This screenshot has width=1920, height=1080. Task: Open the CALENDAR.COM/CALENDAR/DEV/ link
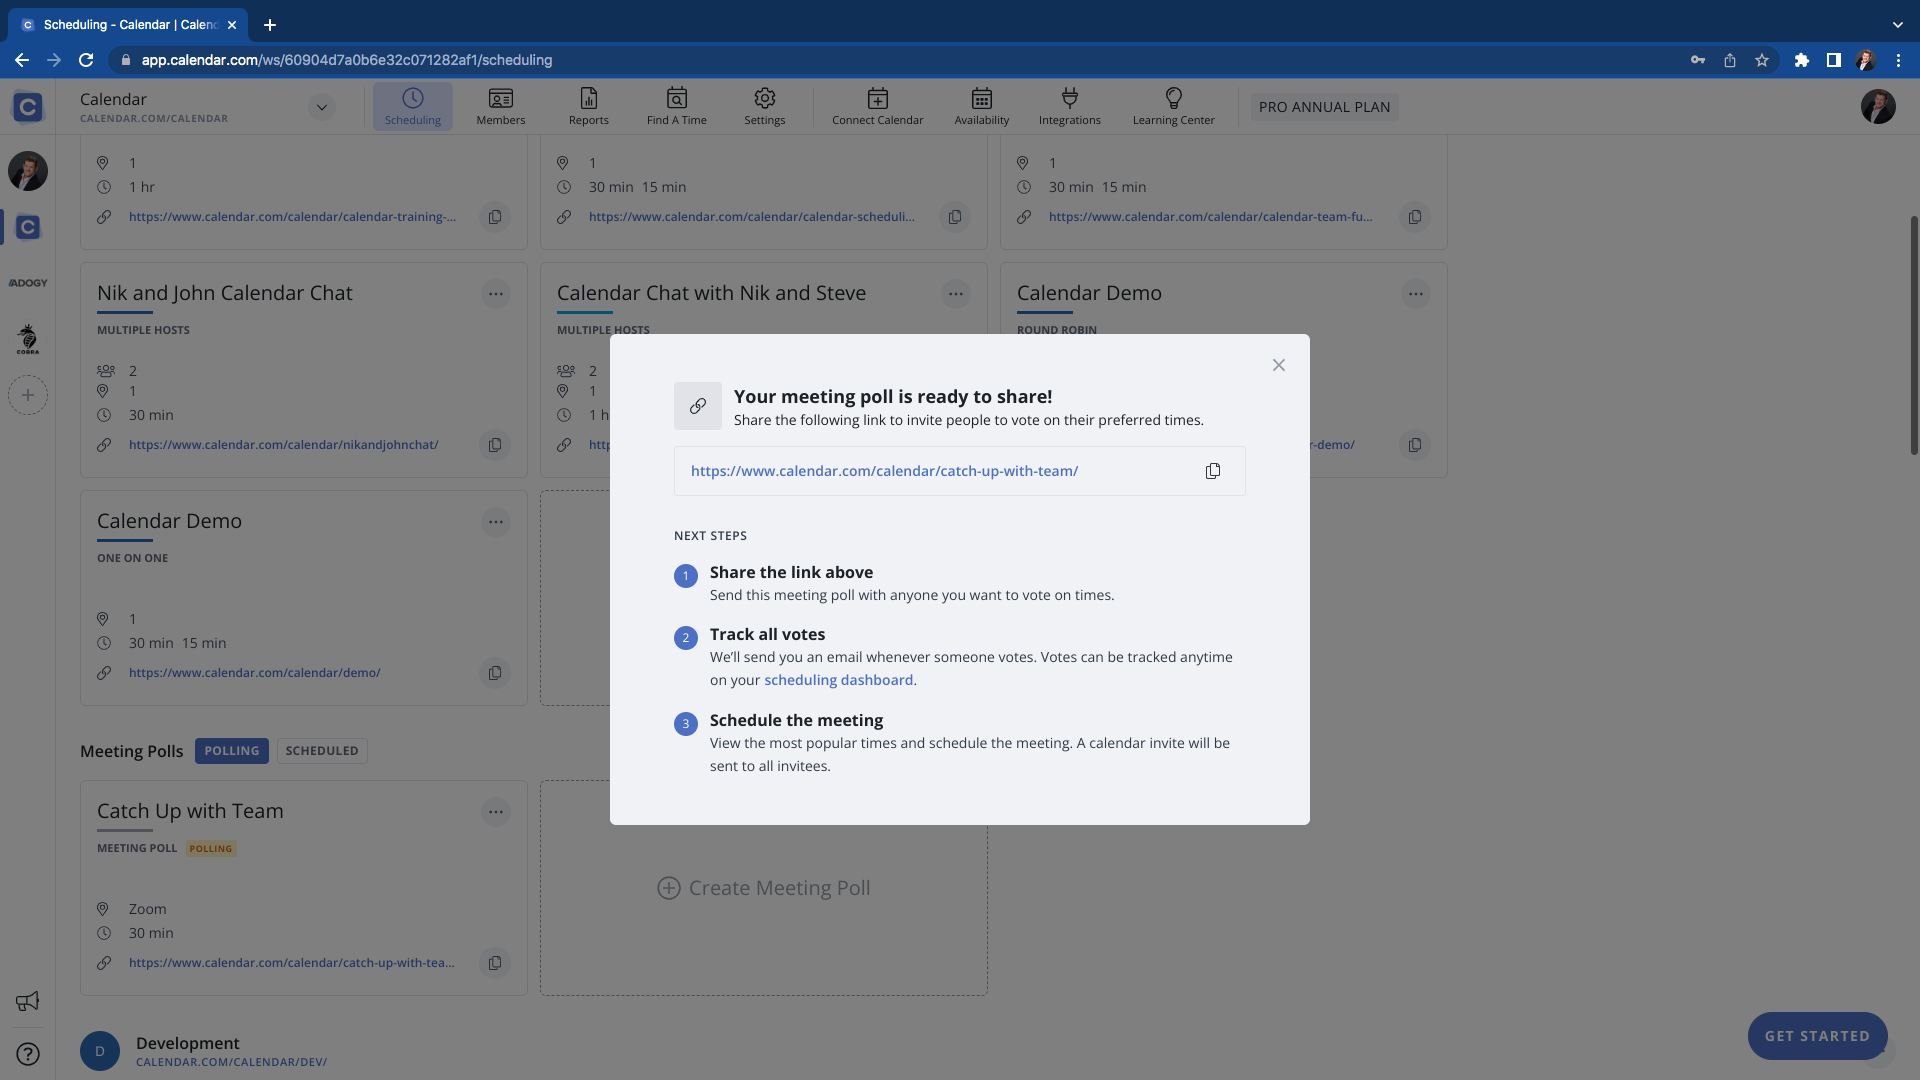coord(231,1062)
